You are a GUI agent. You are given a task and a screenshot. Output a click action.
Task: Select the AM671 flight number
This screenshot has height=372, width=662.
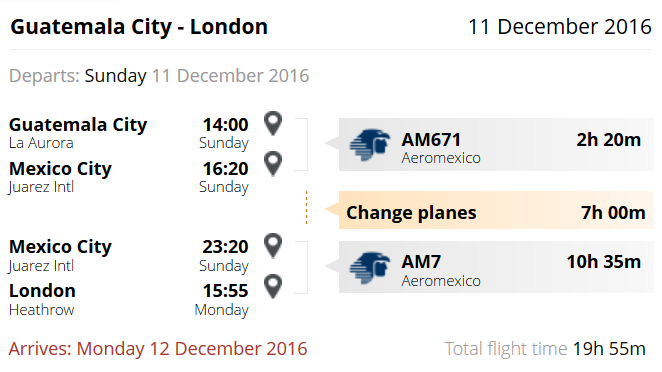(431, 140)
